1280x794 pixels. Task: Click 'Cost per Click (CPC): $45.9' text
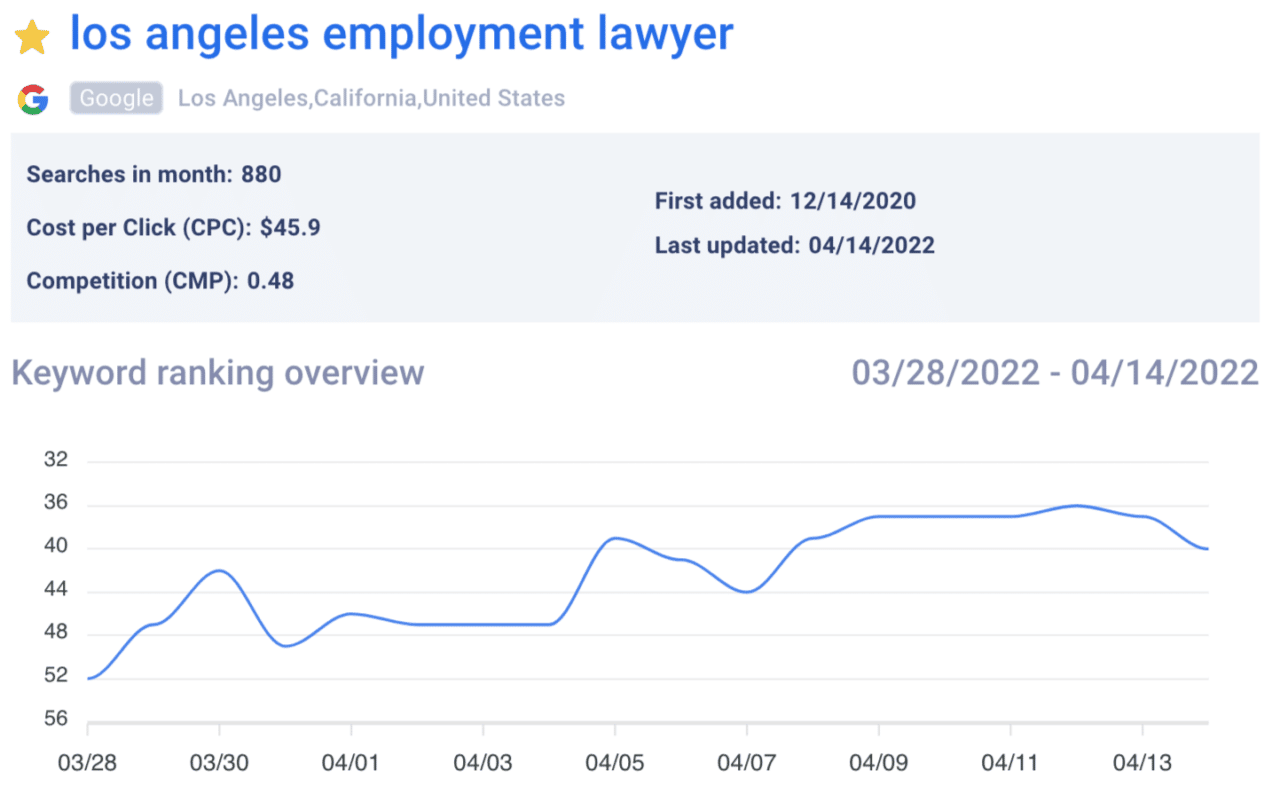pos(173,227)
